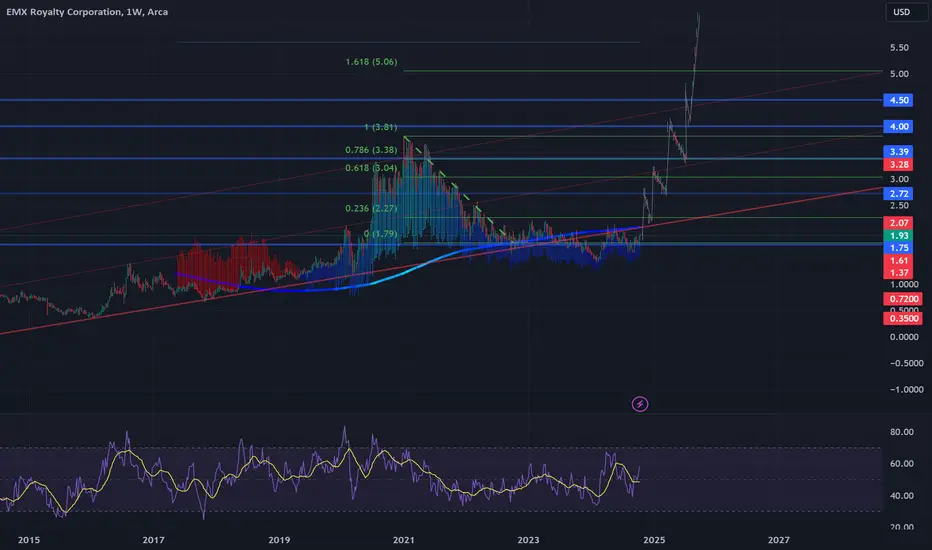The width and height of the screenshot is (932, 550).
Task: Click the 5.00 price axis value
Action: pos(899,74)
